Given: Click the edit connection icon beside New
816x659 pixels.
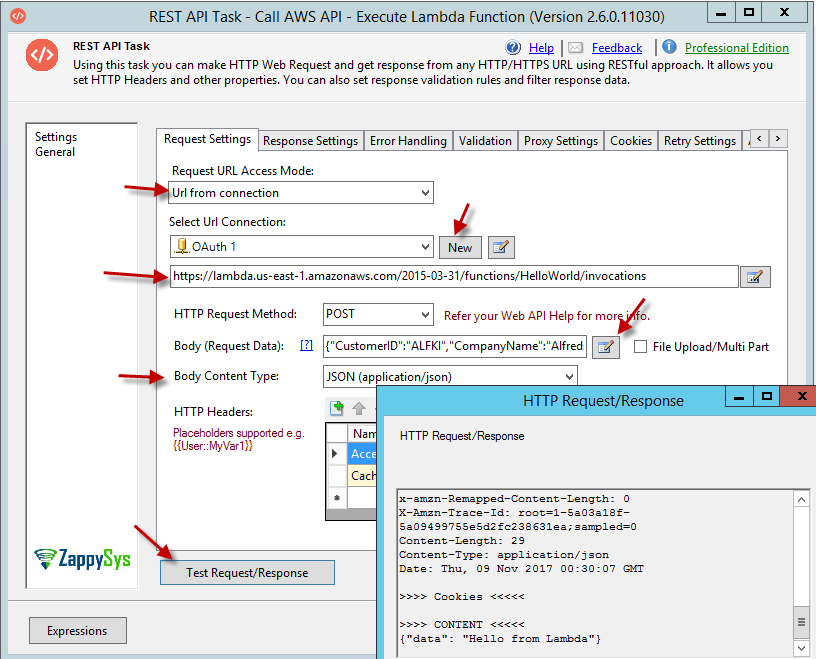Looking at the screenshot, I should [501, 247].
